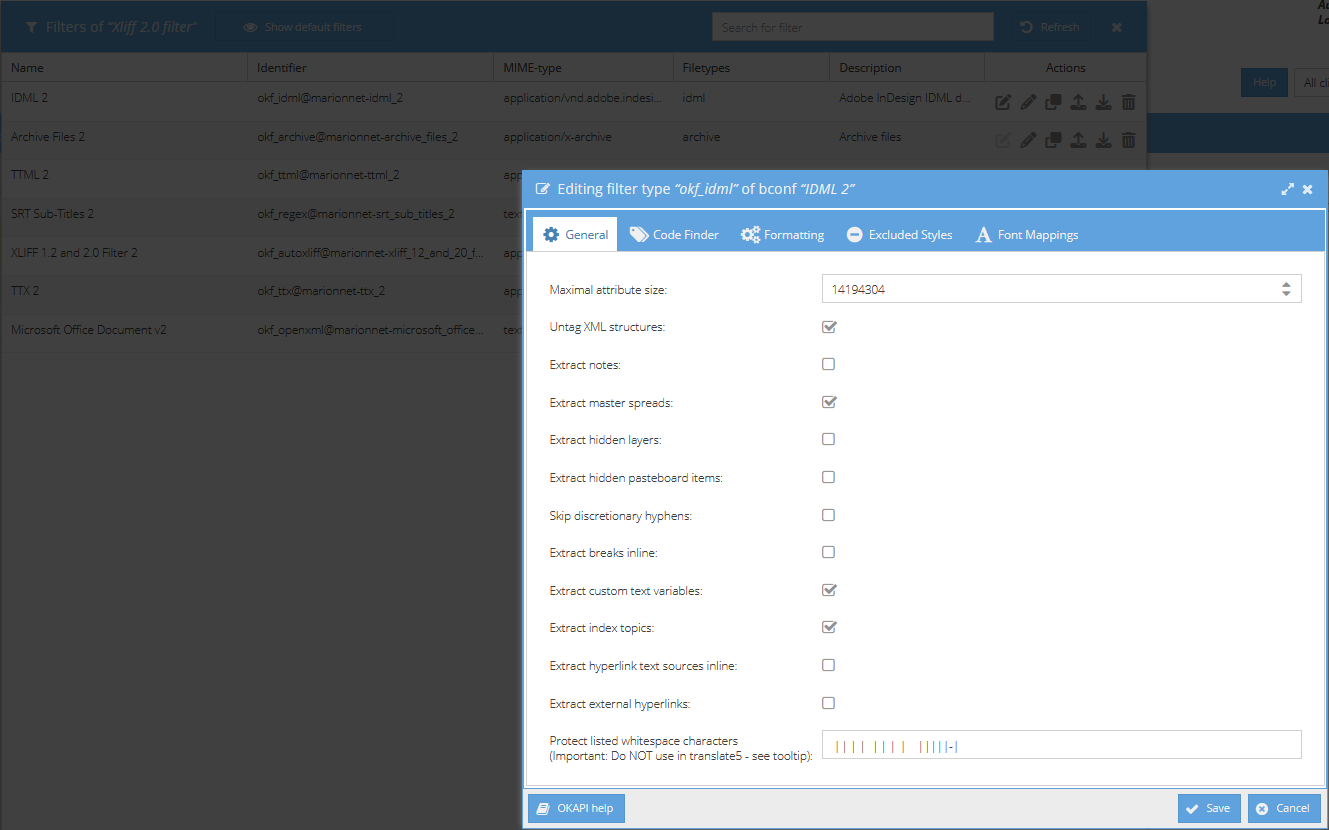Viewport: 1329px width, 830px height.
Task: Decrease Maximal attribute size with down arrow
Action: tap(1286, 294)
